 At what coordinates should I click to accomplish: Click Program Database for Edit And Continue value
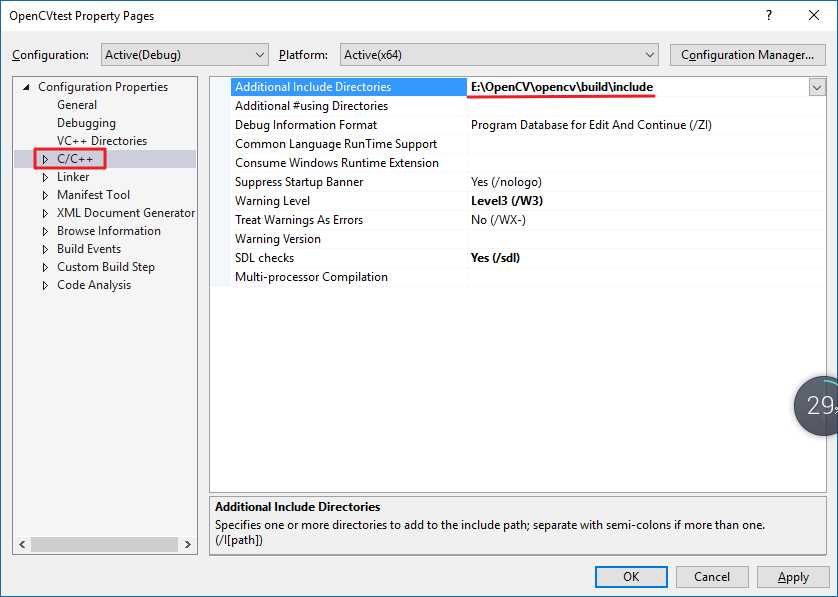coord(591,125)
